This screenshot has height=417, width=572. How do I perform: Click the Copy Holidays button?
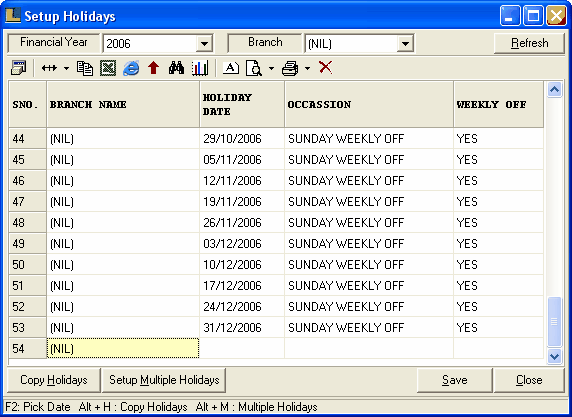(x=54, y=380)
